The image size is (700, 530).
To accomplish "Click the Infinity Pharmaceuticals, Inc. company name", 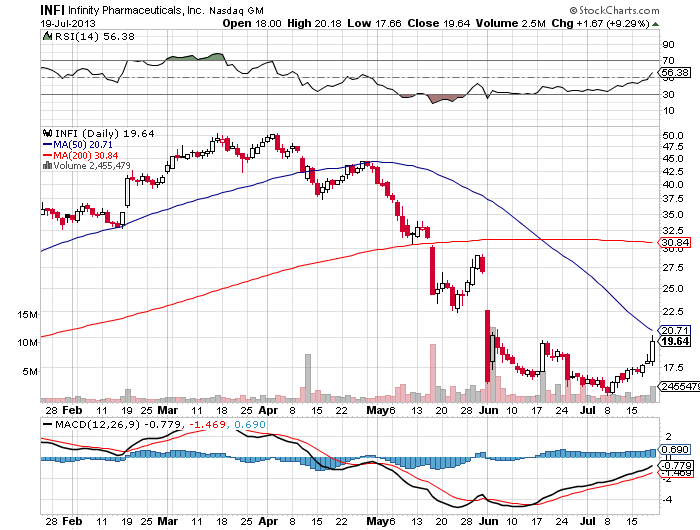I will tap(137, 10).
